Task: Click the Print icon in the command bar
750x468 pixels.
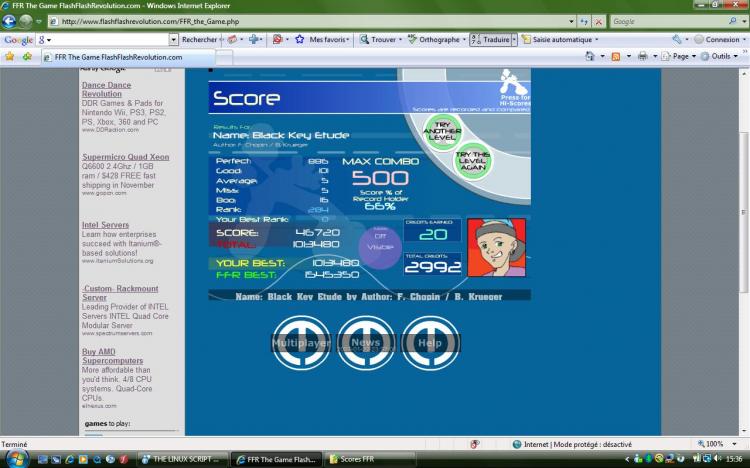Action: 643,56
